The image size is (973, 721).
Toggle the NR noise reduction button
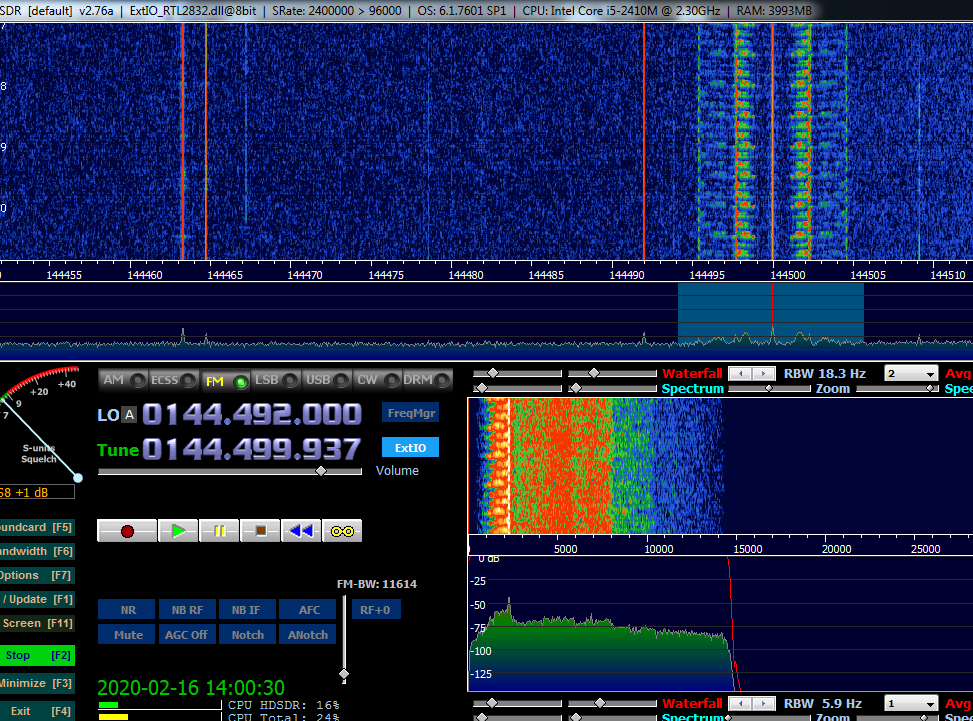(x=127, y=610)
